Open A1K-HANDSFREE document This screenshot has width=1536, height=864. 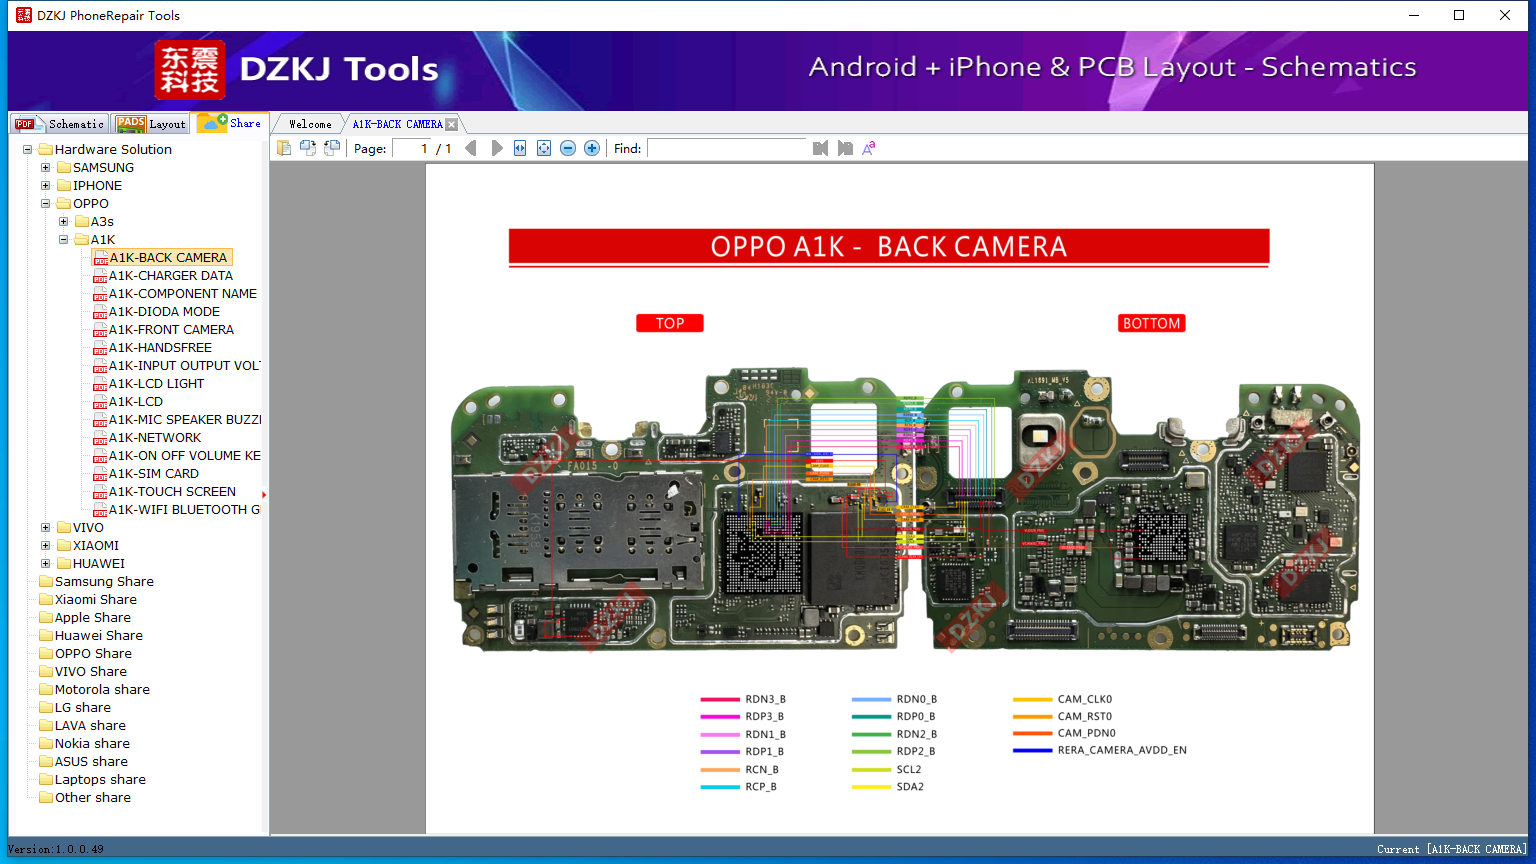click(160, 348)
